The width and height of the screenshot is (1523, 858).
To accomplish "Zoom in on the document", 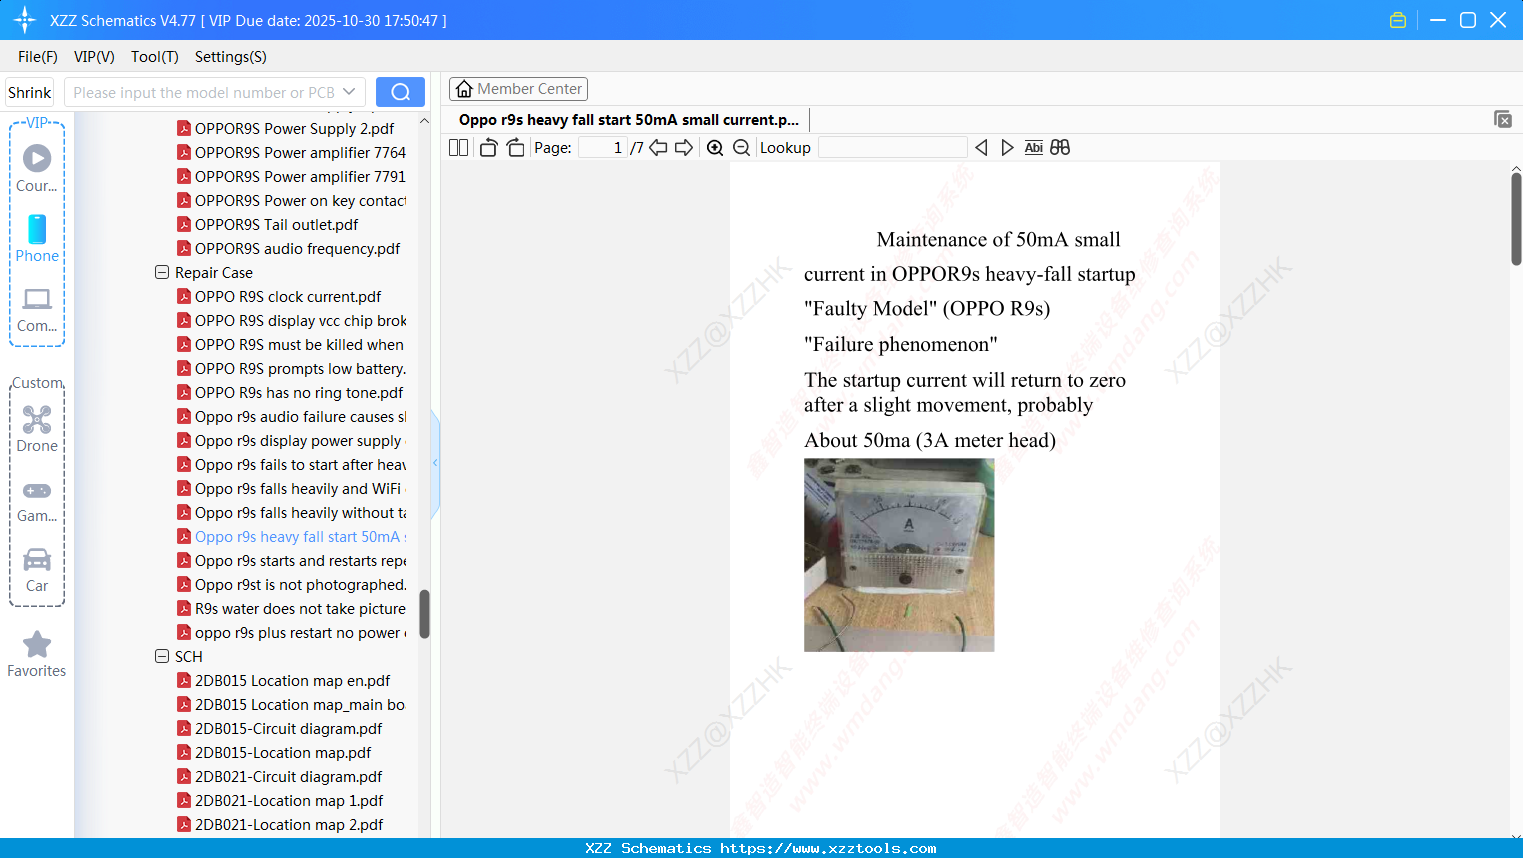I will point(715,148).
